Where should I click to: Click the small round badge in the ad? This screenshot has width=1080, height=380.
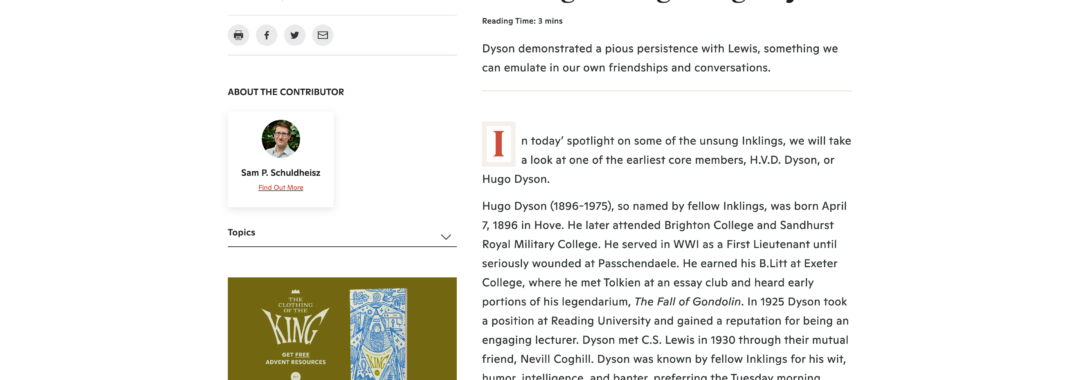point(295,376)
